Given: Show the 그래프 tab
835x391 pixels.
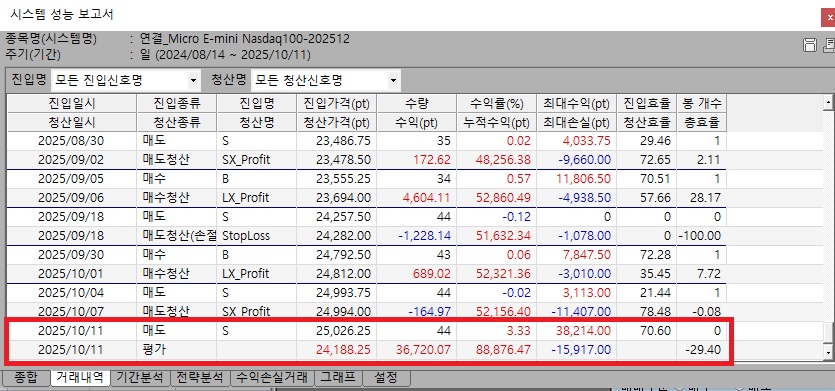Looking at the screenshot, I should [x=338, y=378].
